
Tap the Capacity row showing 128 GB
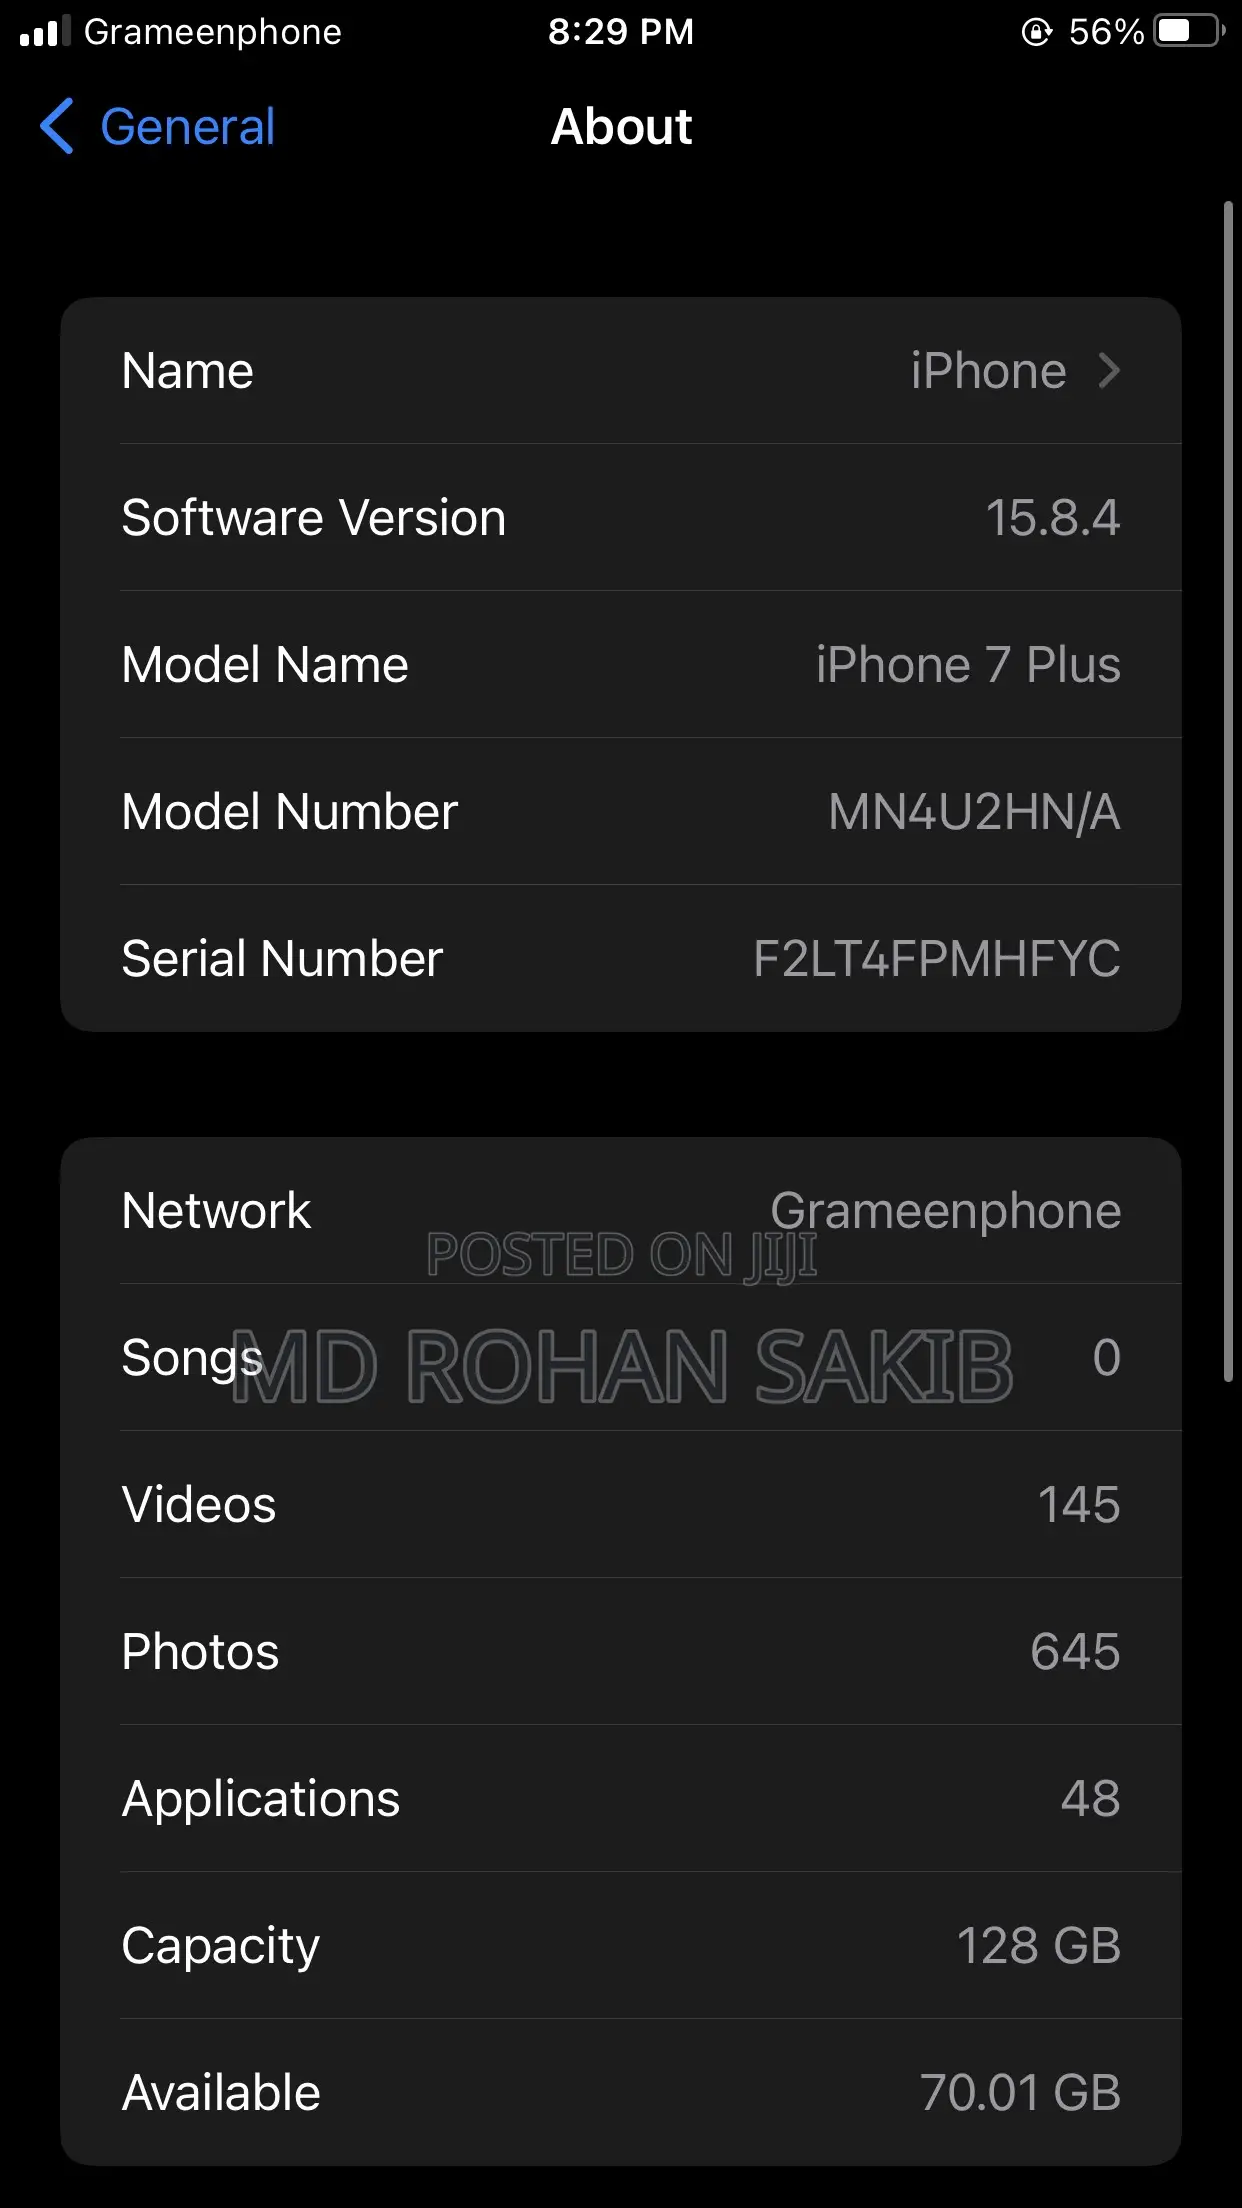pyautogui.click(x=620, y=1946)
